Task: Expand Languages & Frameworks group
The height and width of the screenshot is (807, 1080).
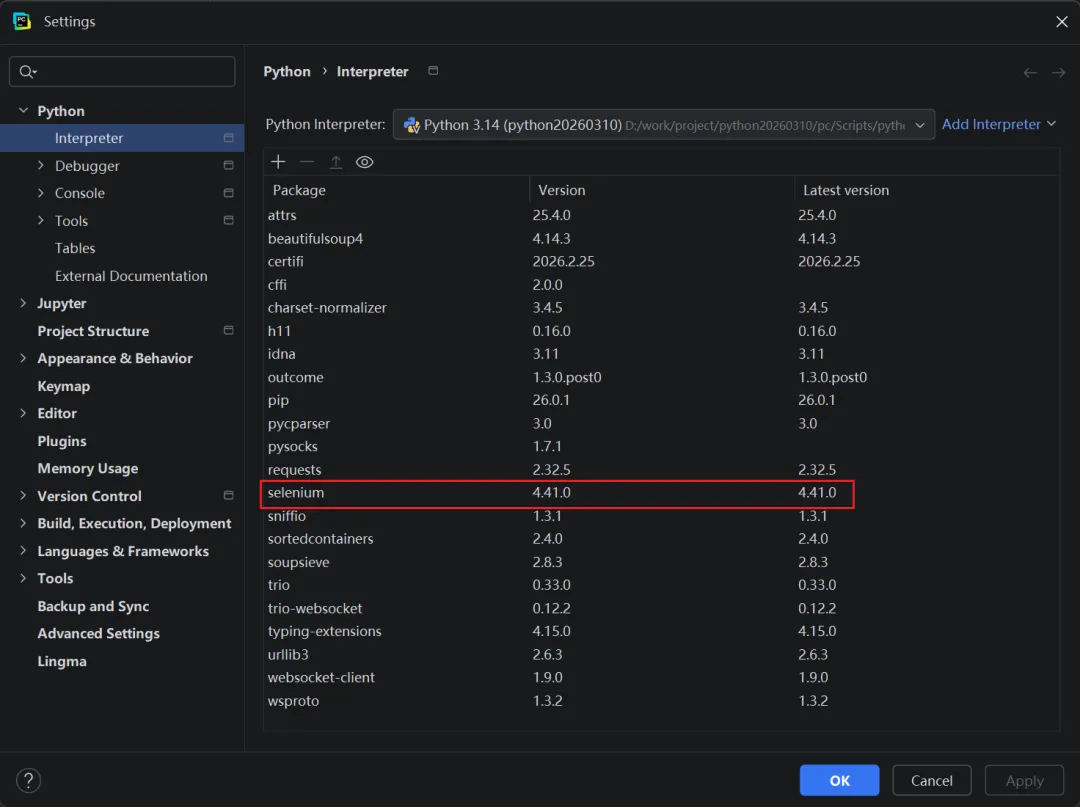Action: click(x=23, y=551)
